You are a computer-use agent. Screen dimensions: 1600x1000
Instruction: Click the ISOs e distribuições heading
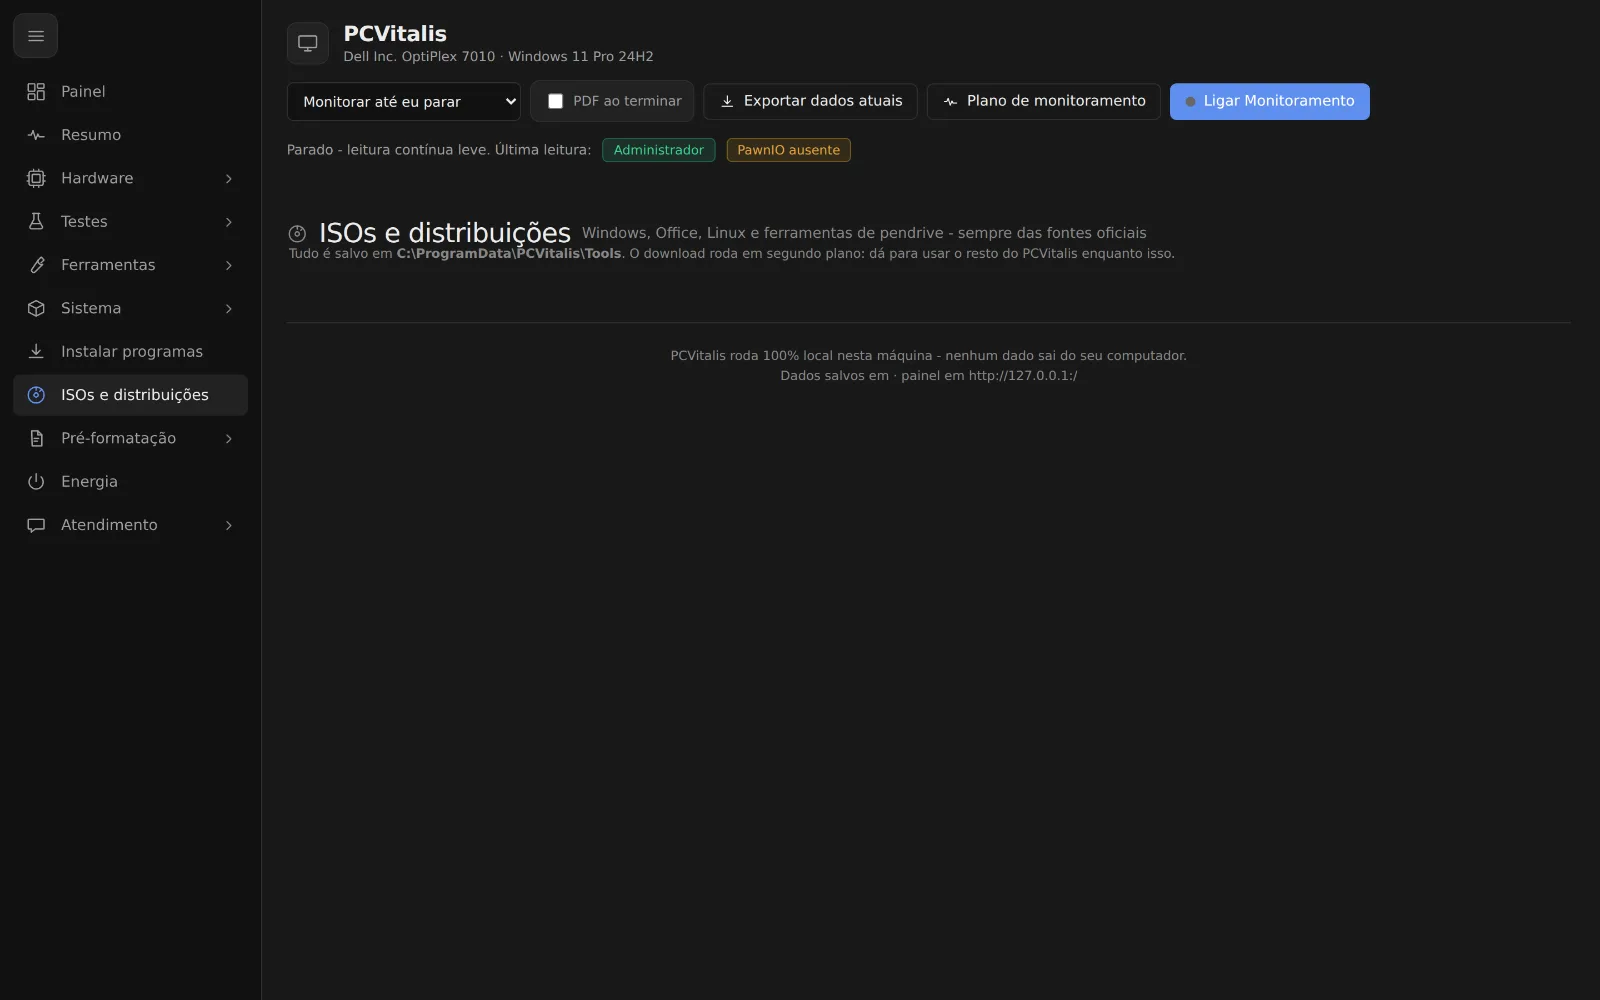(x=444, y=233)
